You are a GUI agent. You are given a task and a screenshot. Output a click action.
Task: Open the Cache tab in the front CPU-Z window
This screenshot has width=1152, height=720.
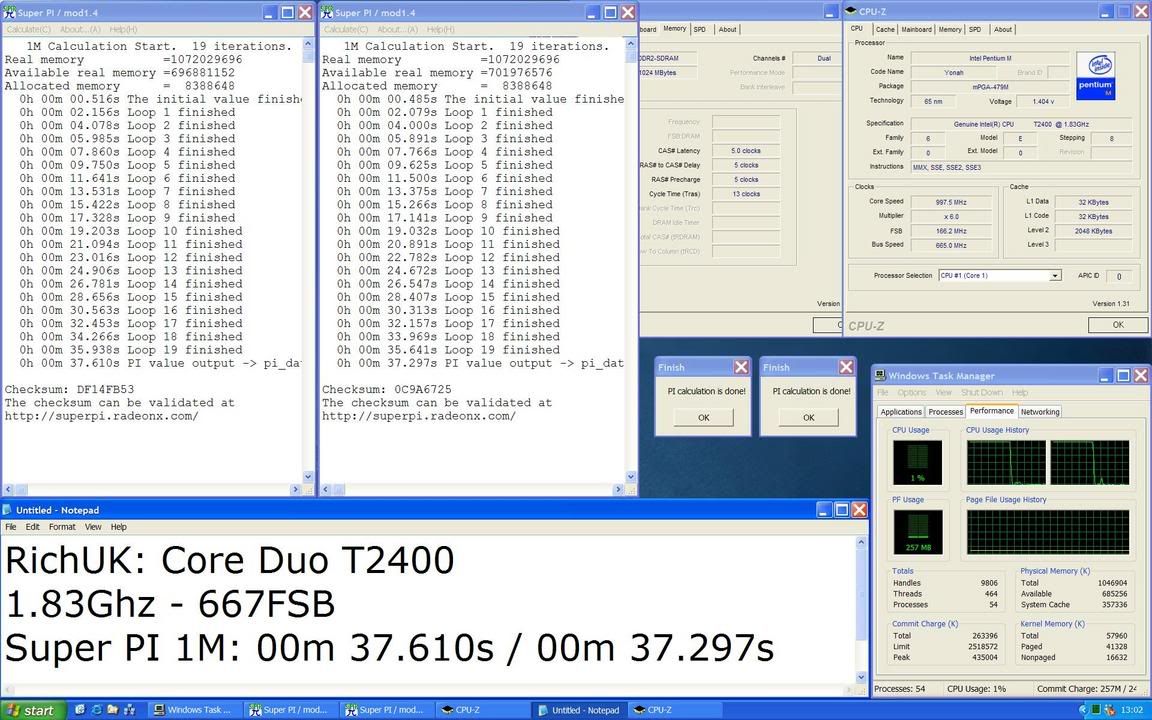(885, 29)
